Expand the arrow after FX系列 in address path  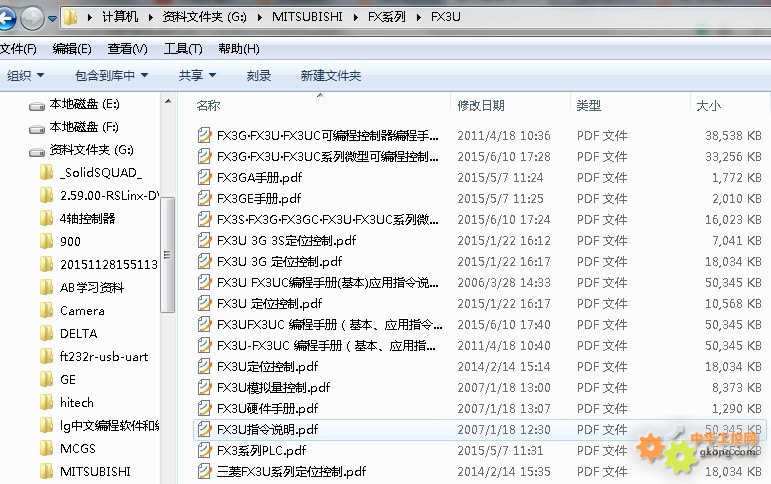418,17
